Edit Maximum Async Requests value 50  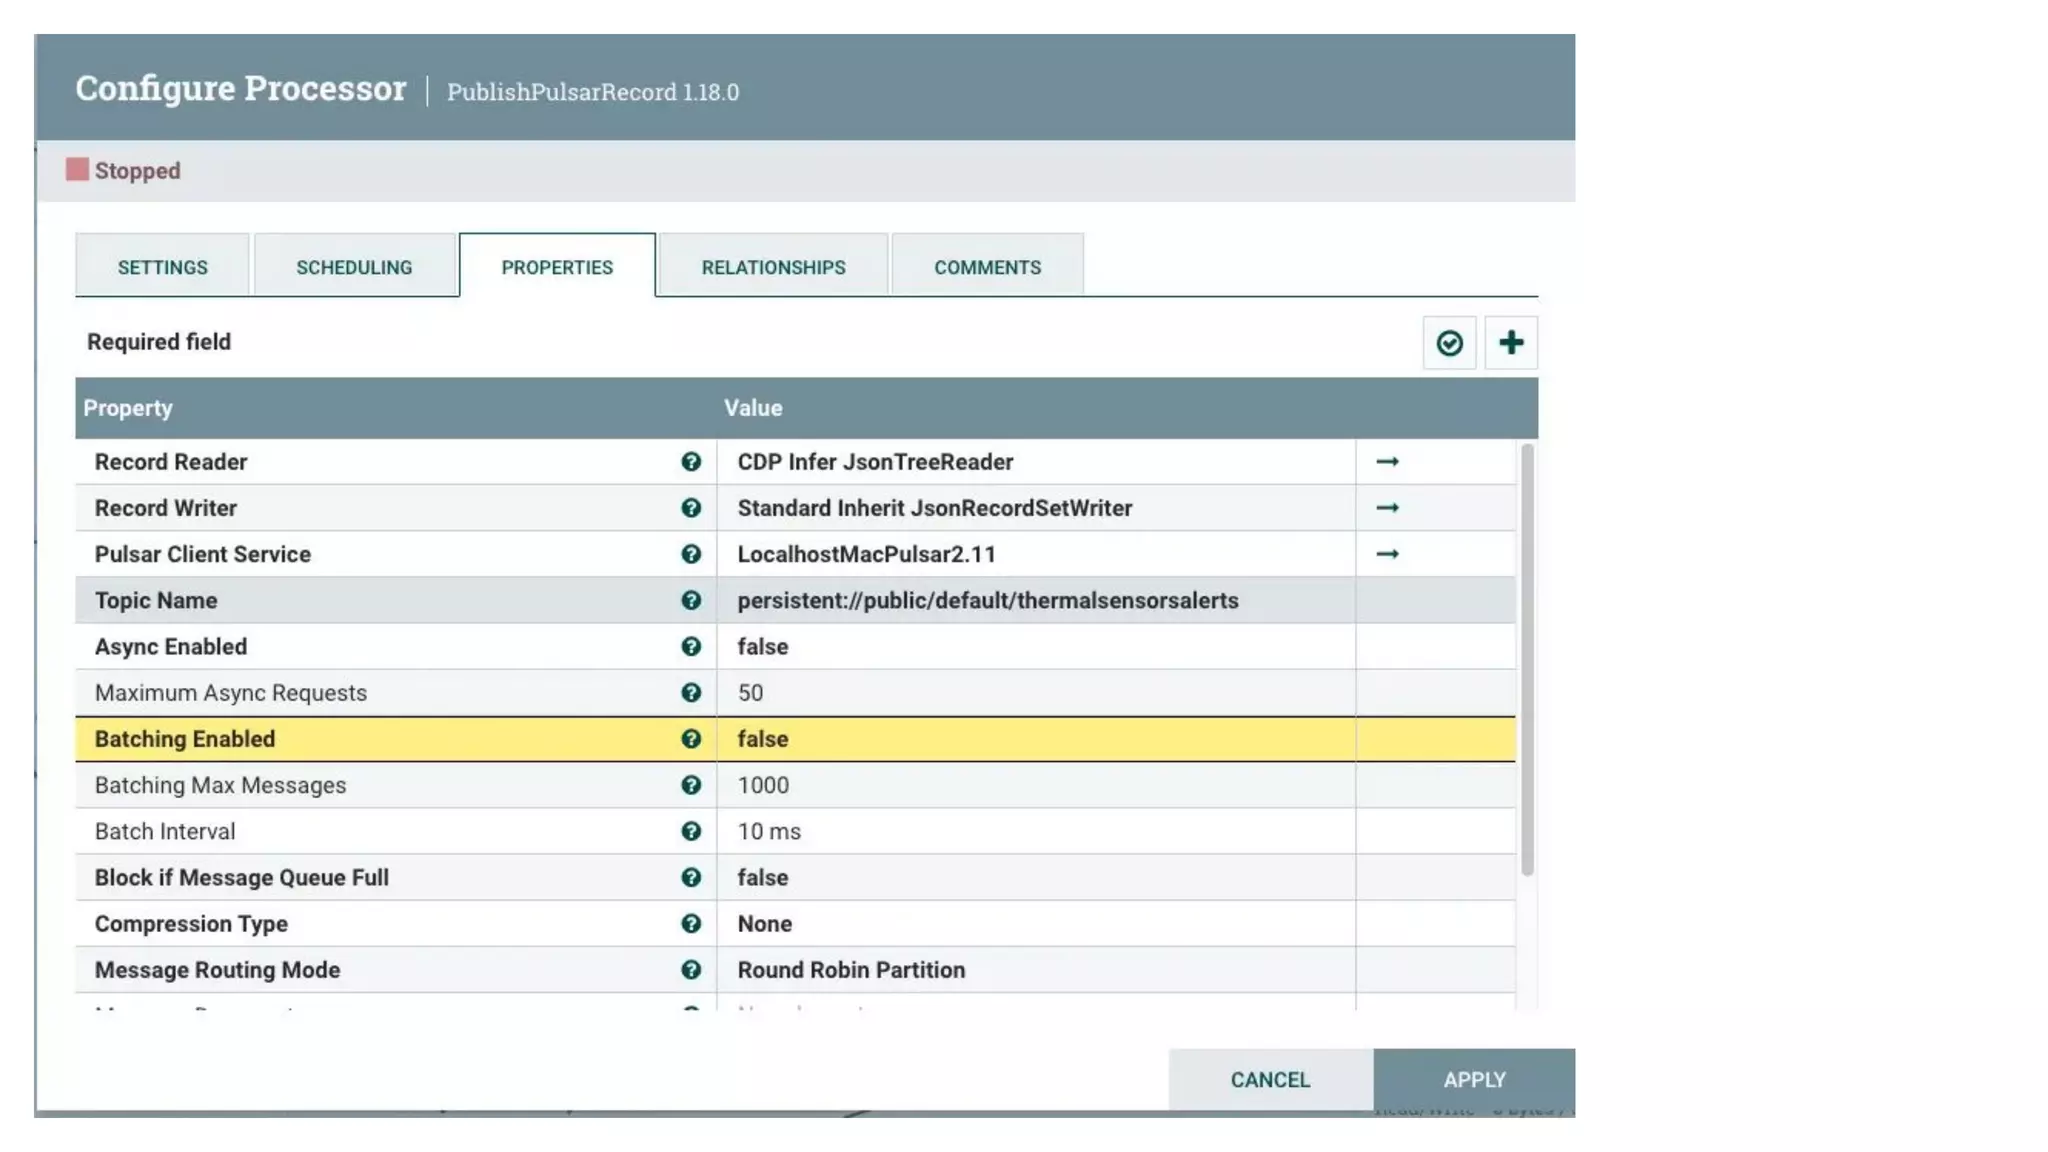tap(1036, 693)
